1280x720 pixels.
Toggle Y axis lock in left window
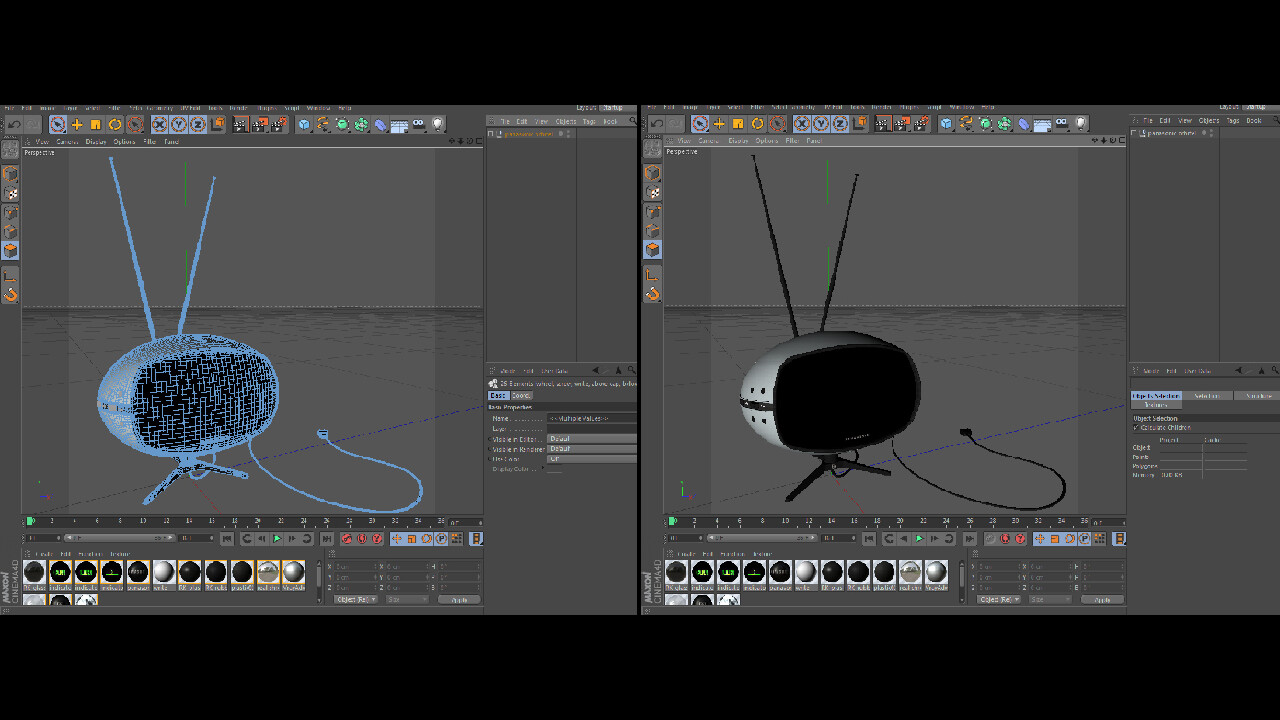coord(178,124)
